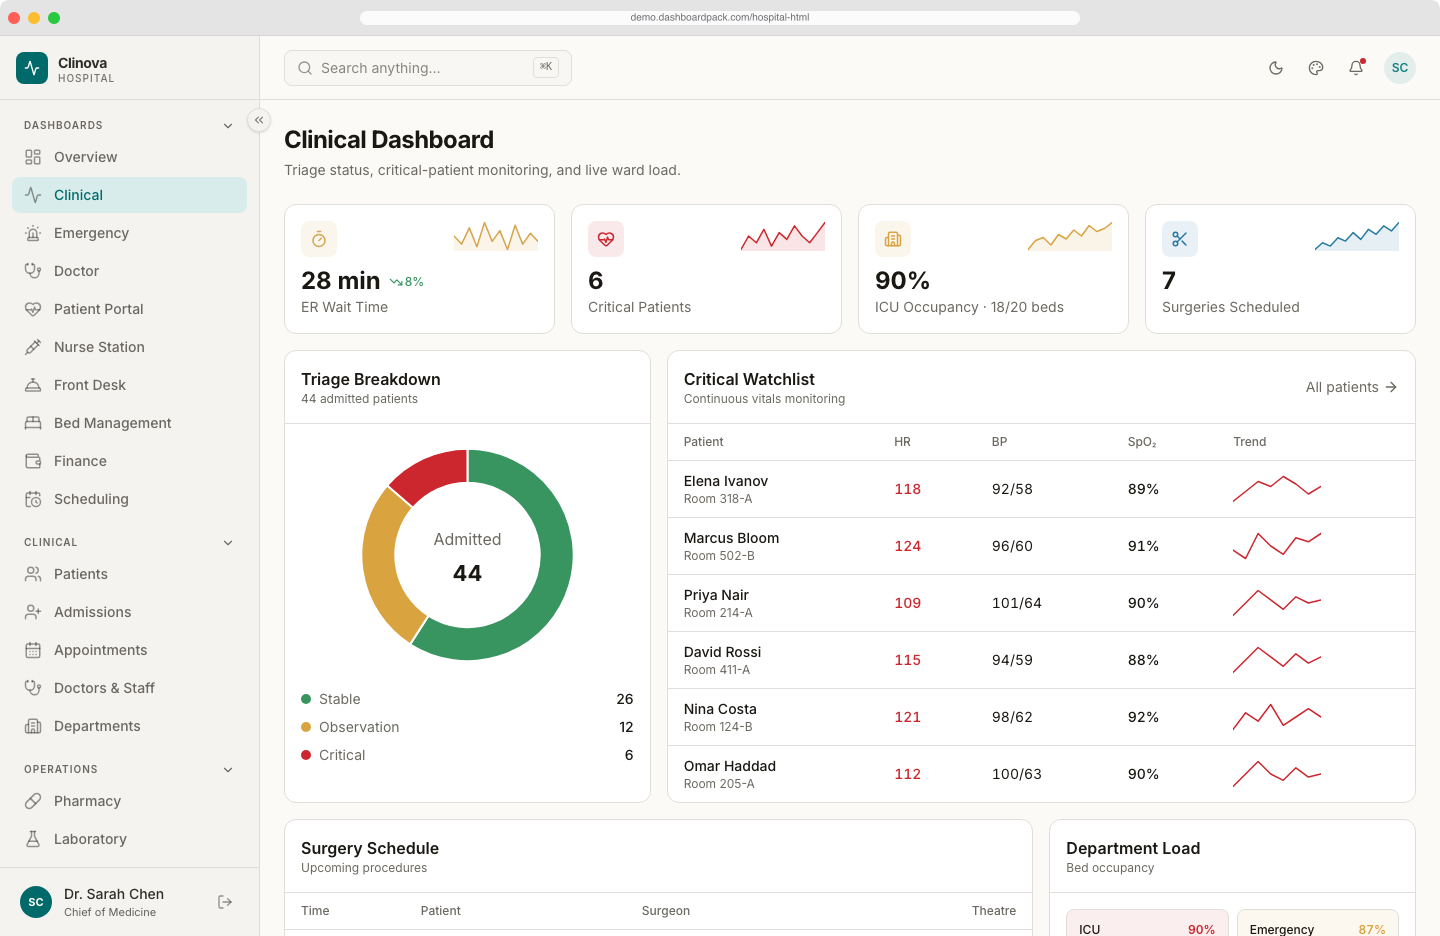Click the Surgeon column header
This screenshot has width=1440, height=936.
click(x=666, y=911)
